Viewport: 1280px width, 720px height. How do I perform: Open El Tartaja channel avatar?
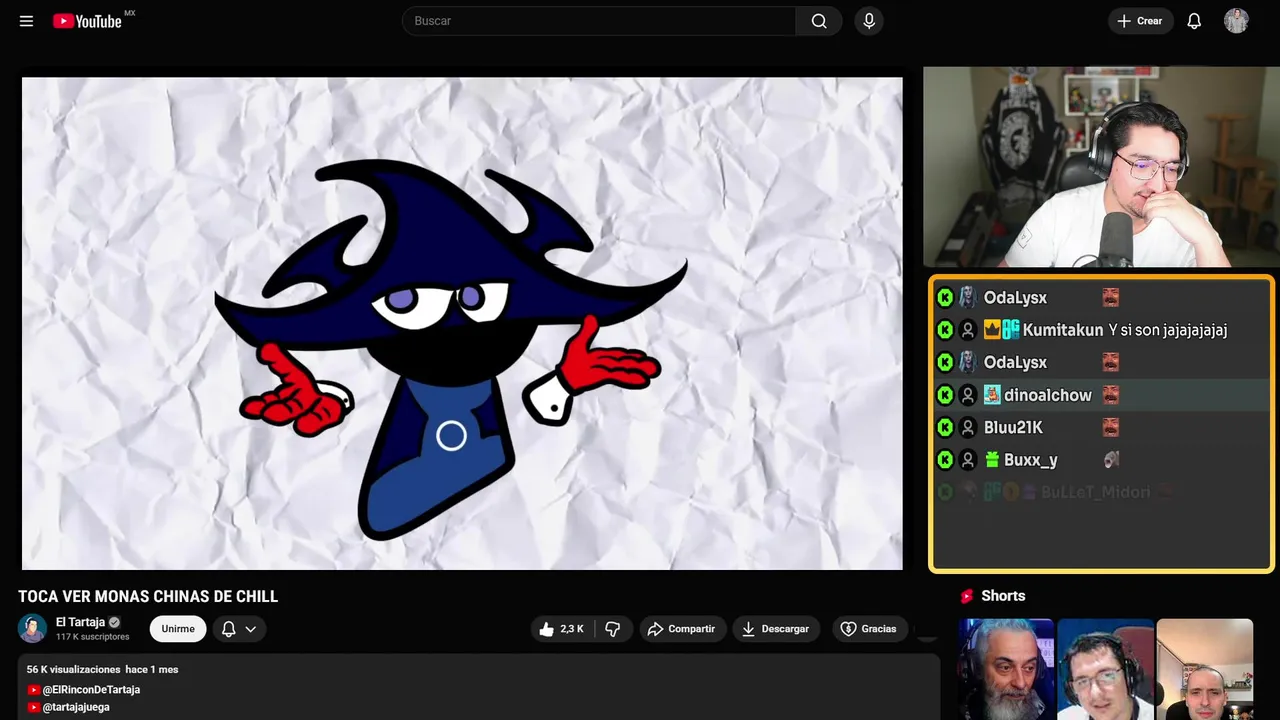click(x=32, y=628)
